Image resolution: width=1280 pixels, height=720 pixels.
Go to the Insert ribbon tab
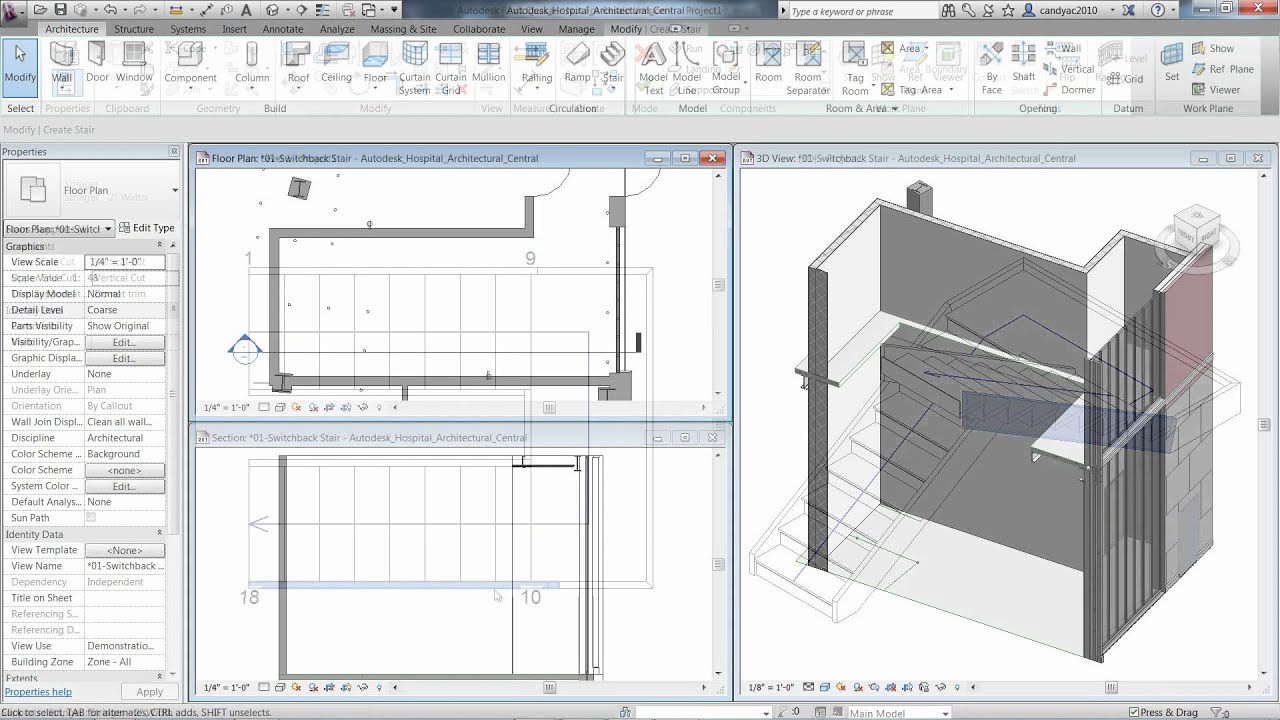[x=235, y=29]
